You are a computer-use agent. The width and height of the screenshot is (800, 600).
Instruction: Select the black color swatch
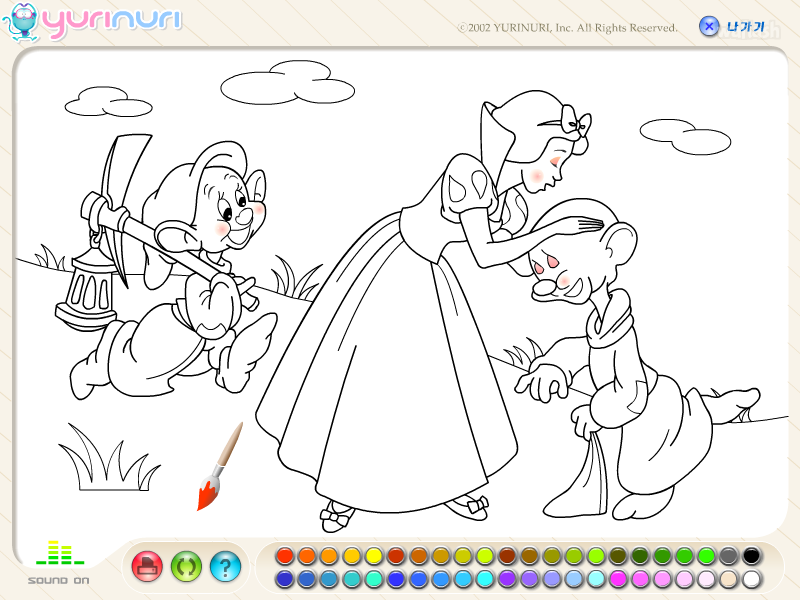coord(751,556)
